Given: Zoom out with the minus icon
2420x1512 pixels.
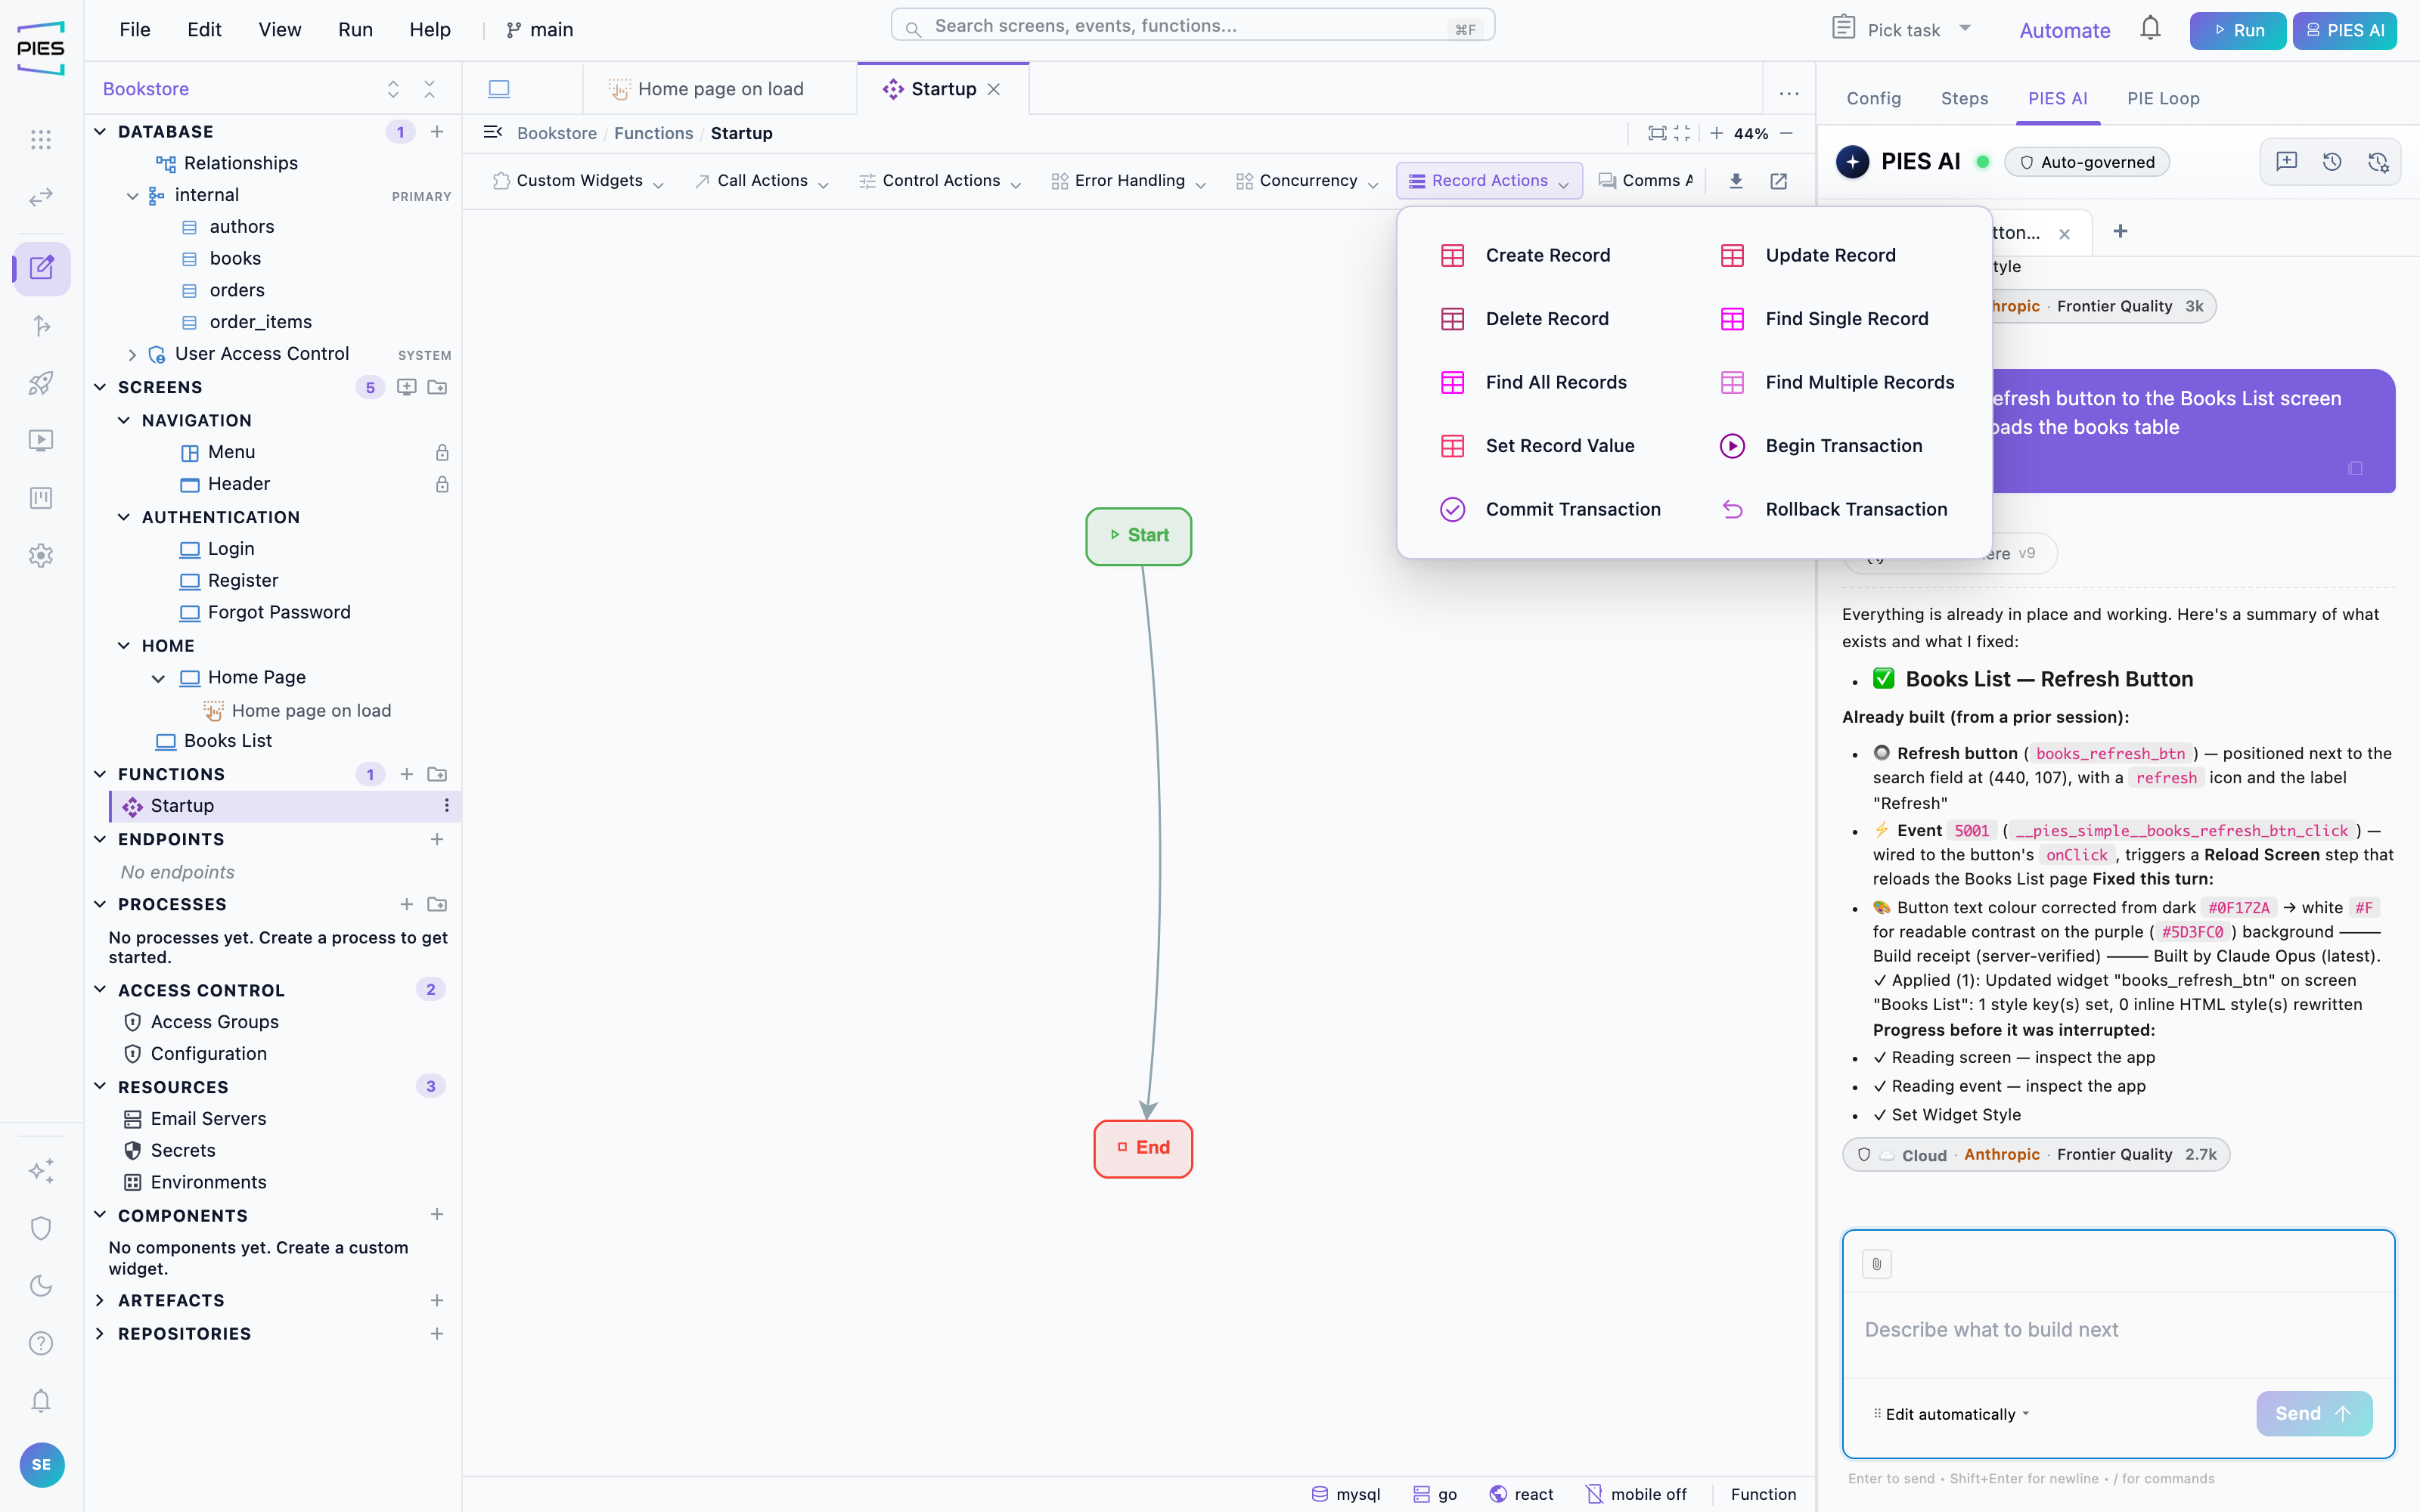Looking at the screenshot, I should [1786, 133].
